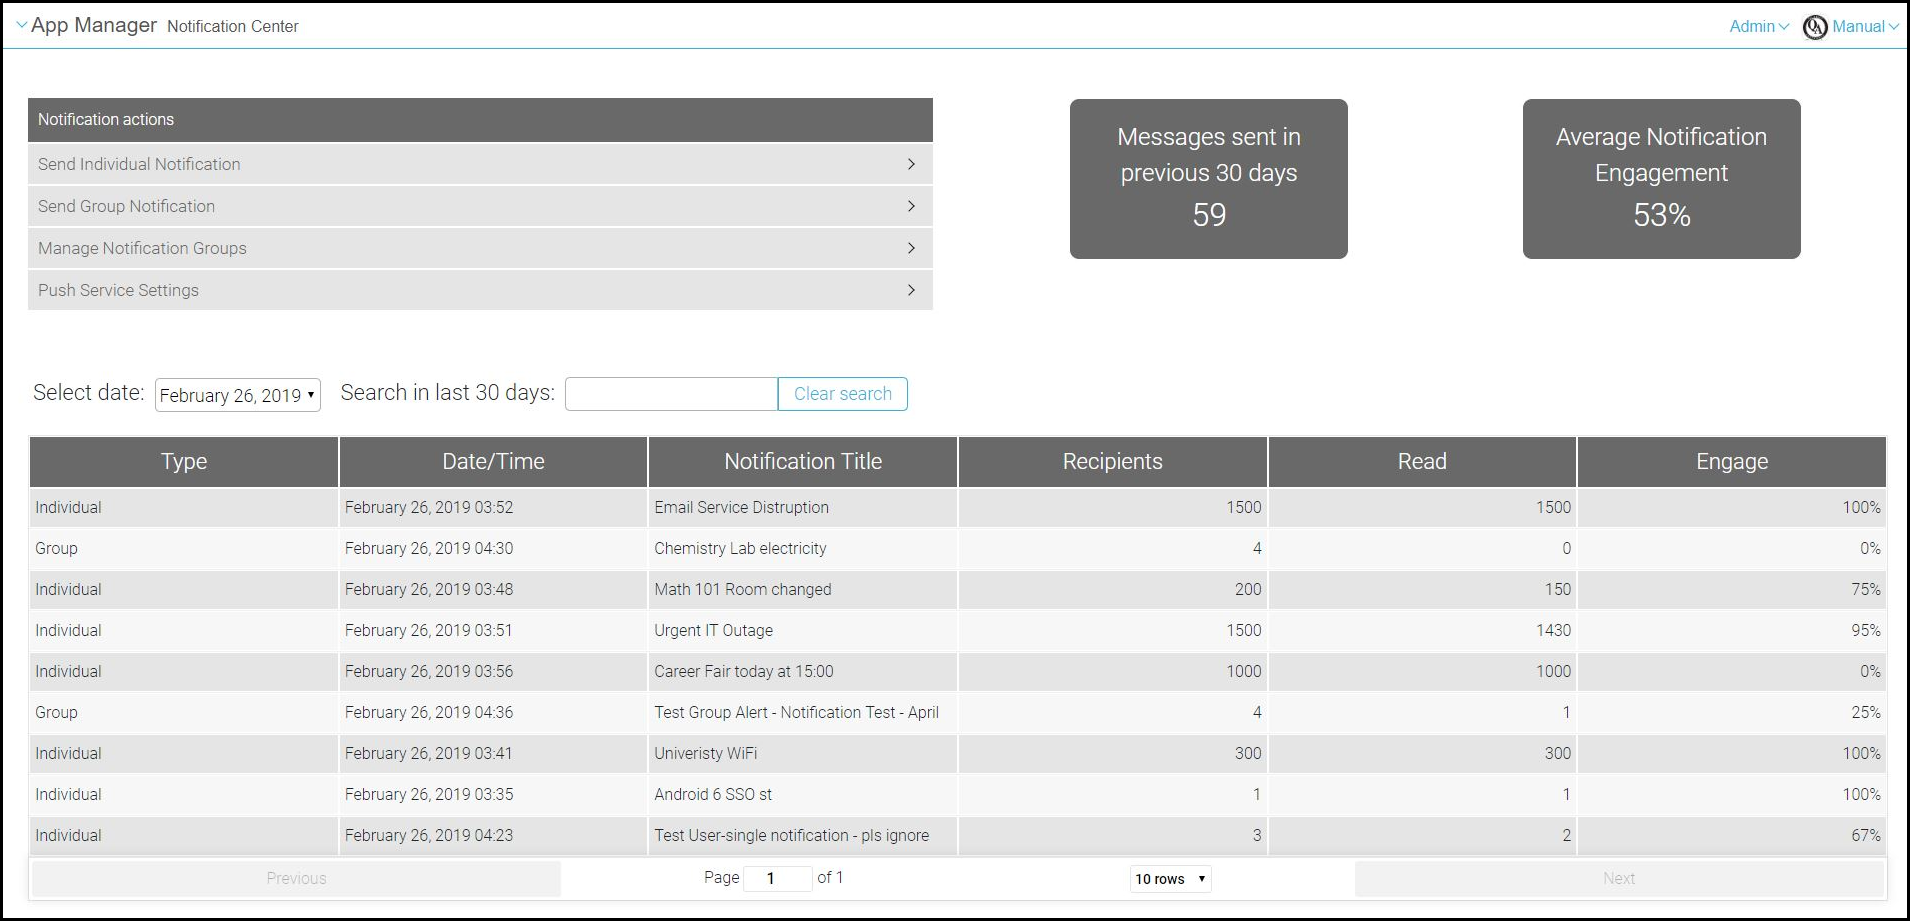Open the Admin dropdown menu
Screen dimensions: 1910x921
click(x=1759, y=26)
